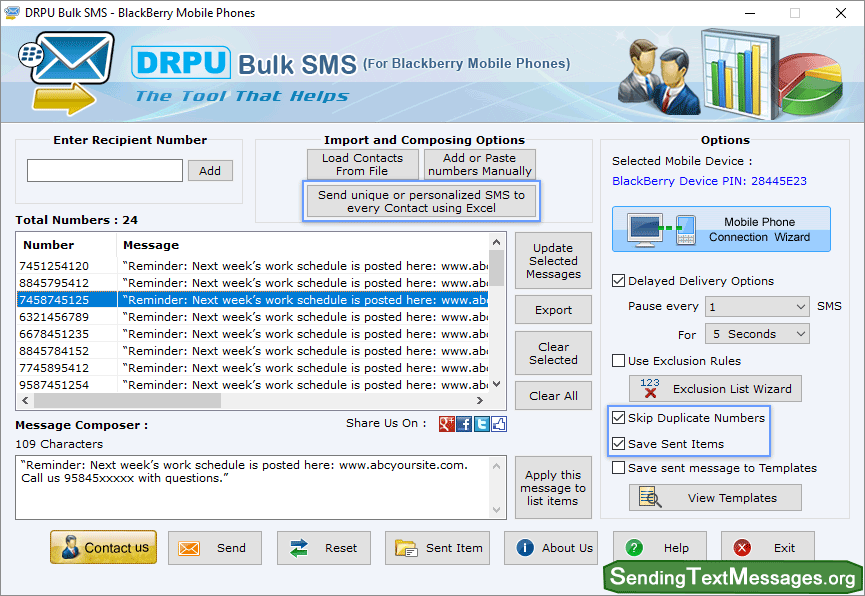This screenshot has width=865, height=596.
Task: Click Clear Selected button
Action: coord(553,353)
